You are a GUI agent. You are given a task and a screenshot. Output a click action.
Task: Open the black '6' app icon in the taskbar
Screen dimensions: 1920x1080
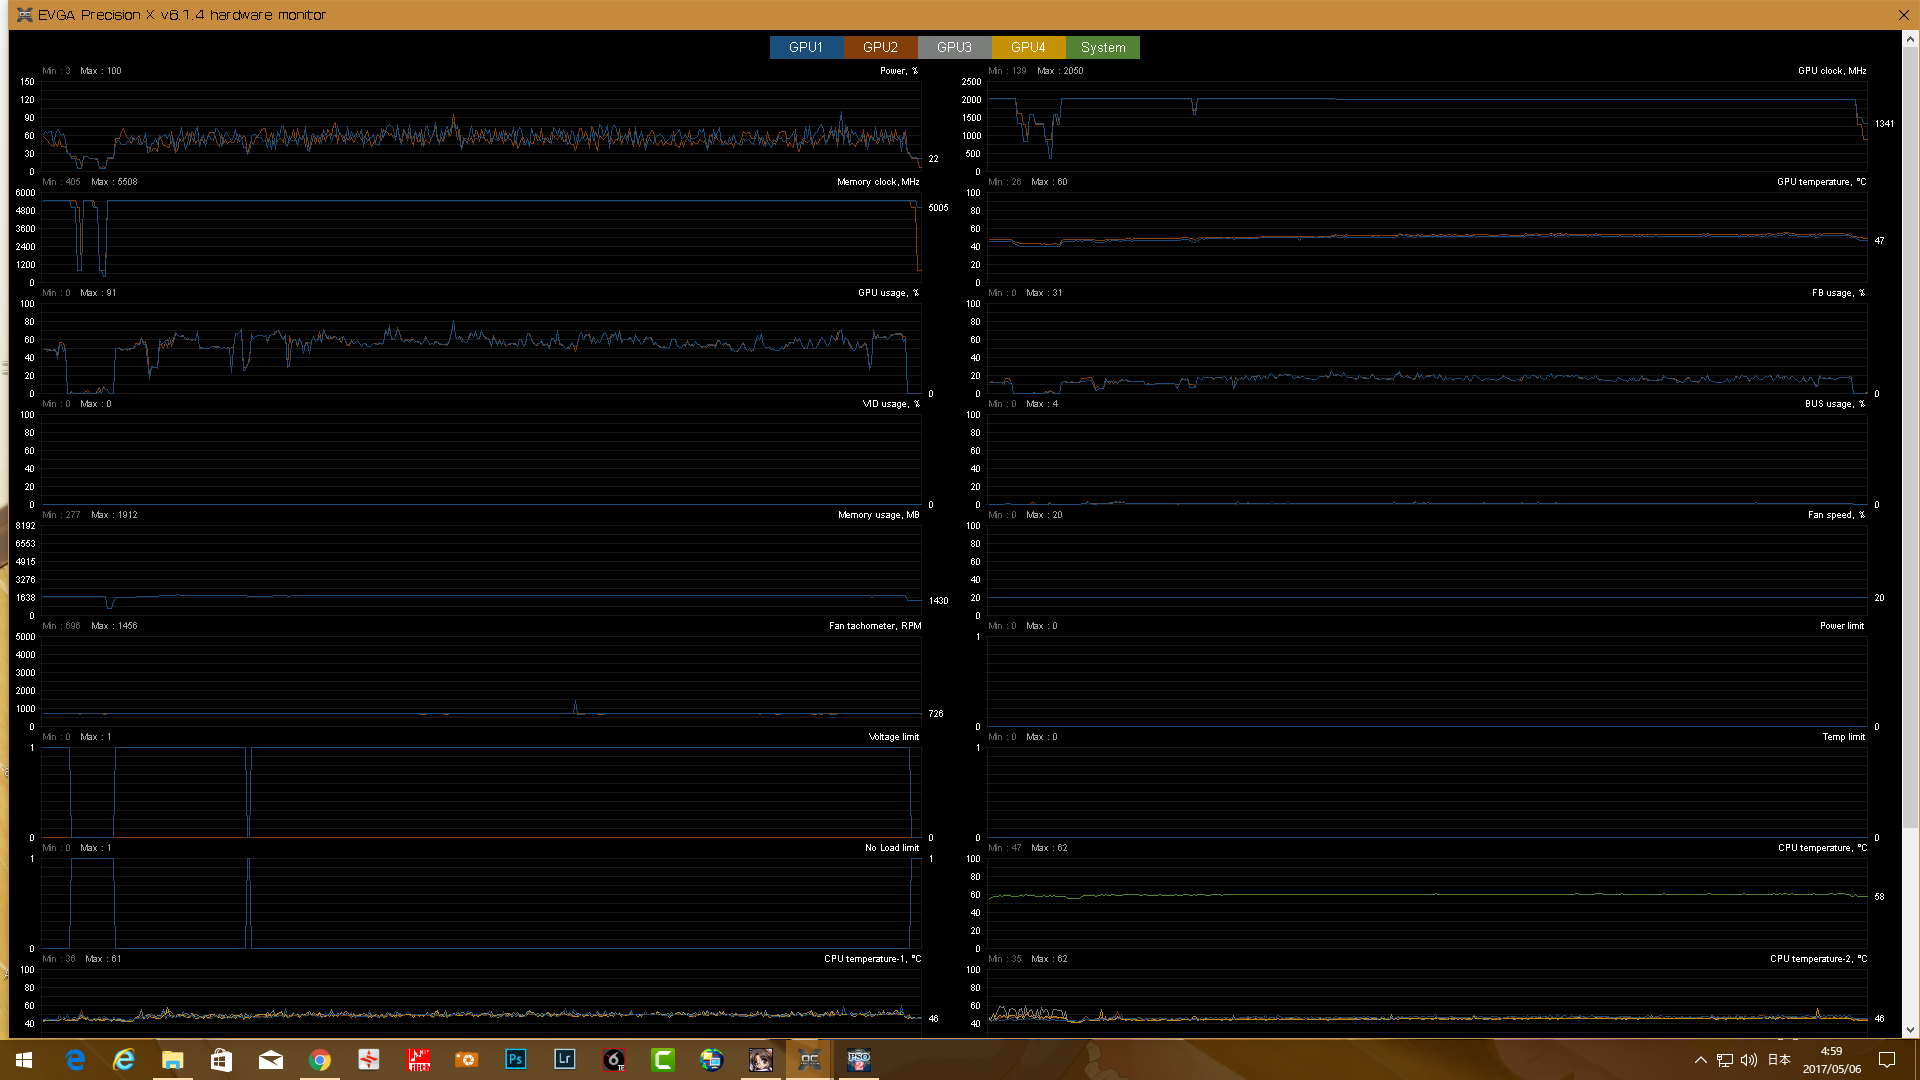pyautogui.click(x=613, y=1060)
